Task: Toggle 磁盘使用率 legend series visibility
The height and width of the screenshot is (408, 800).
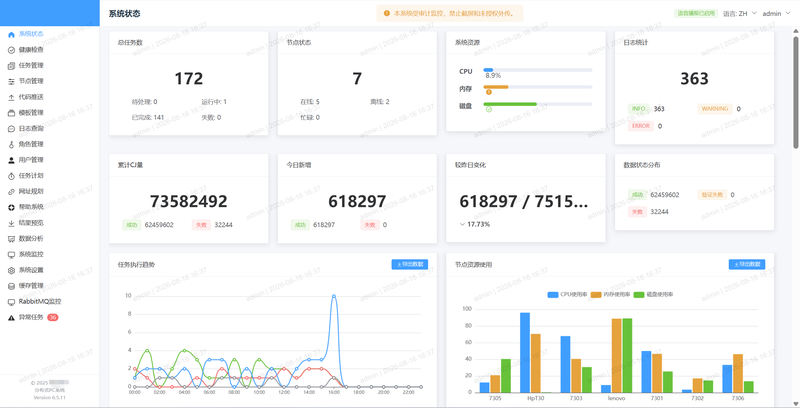Action: tap(654, 295)
